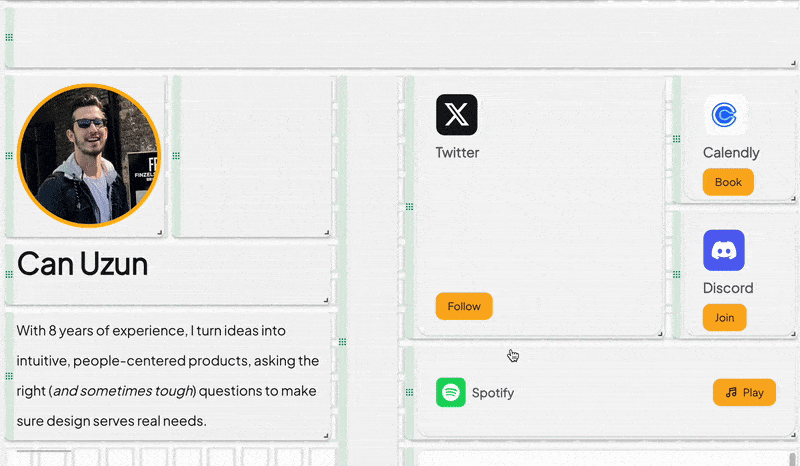Click resize corner of the Discord card

tap(793, 334)
